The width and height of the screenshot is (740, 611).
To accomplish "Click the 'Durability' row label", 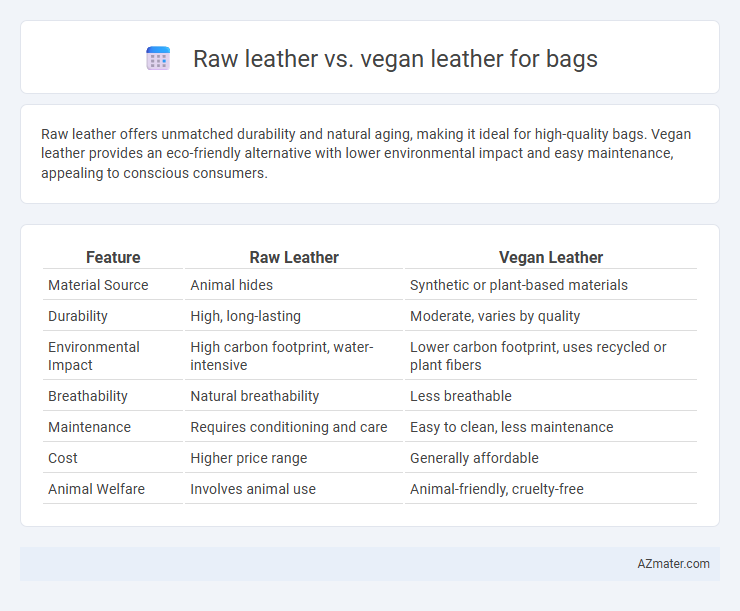I will coord(78,316).
